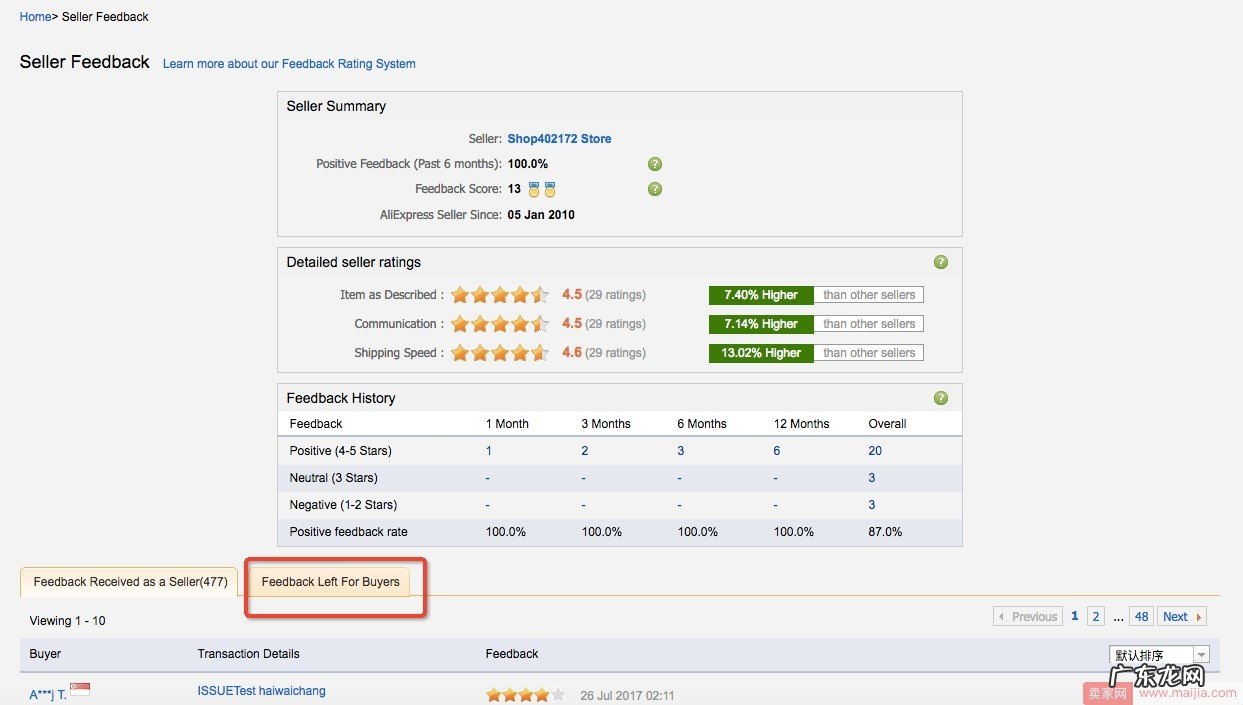Click the medal icons beside Feedback Score
The height and width of the screenshot is (705, 1243).
(x=542, y=189)
